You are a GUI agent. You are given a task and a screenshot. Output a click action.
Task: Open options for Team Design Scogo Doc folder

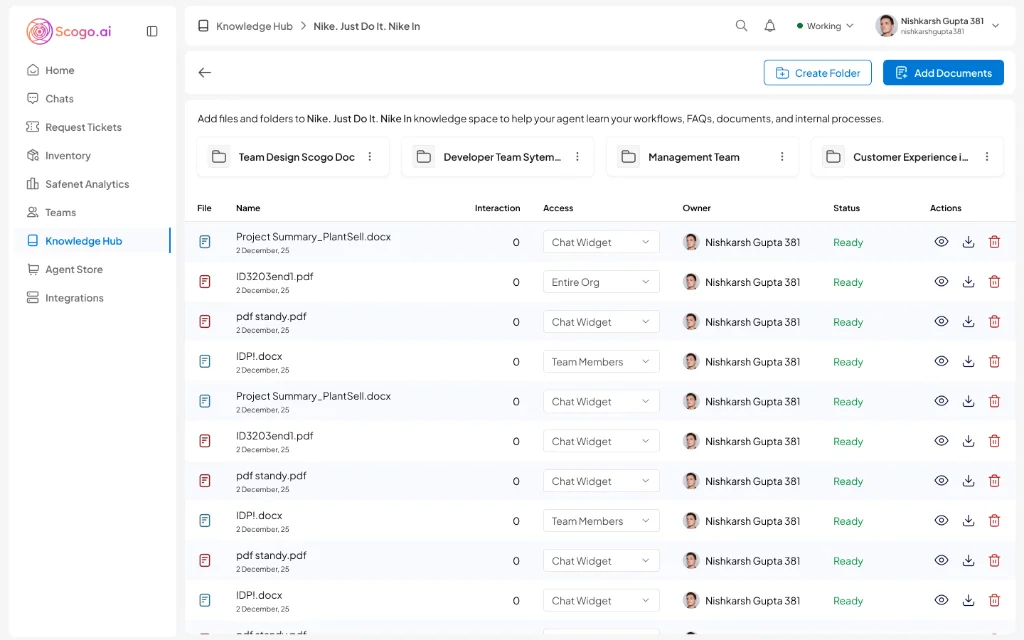tap(370, 157)
